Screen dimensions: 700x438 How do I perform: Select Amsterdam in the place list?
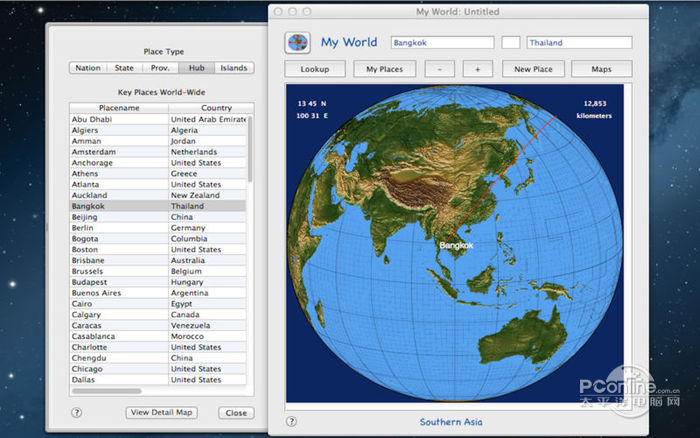click(158, 152)
